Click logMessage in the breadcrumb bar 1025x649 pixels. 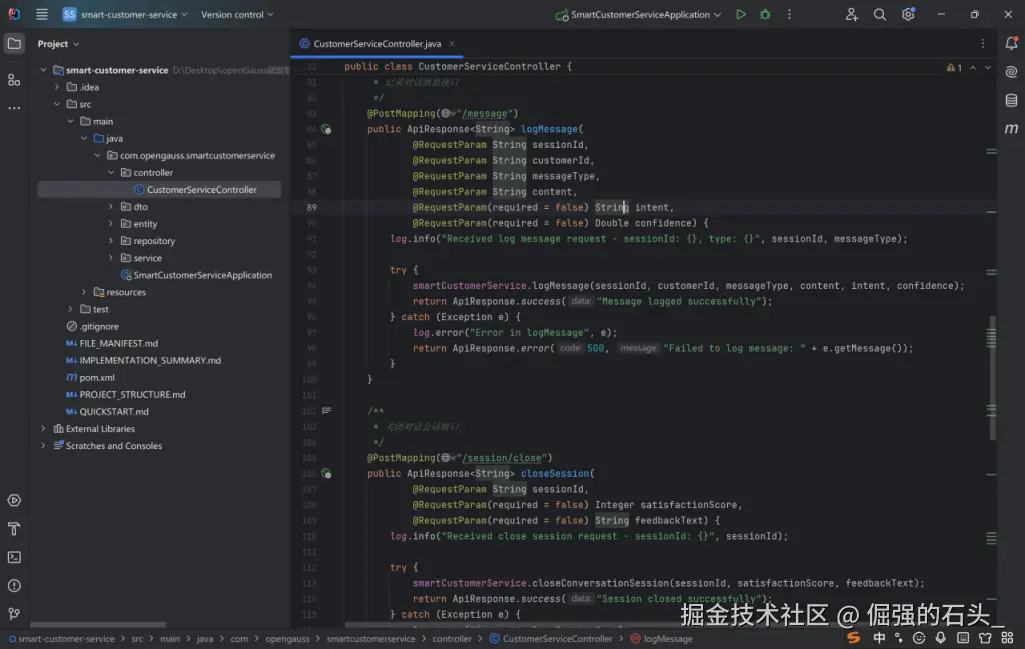[667, 639]
